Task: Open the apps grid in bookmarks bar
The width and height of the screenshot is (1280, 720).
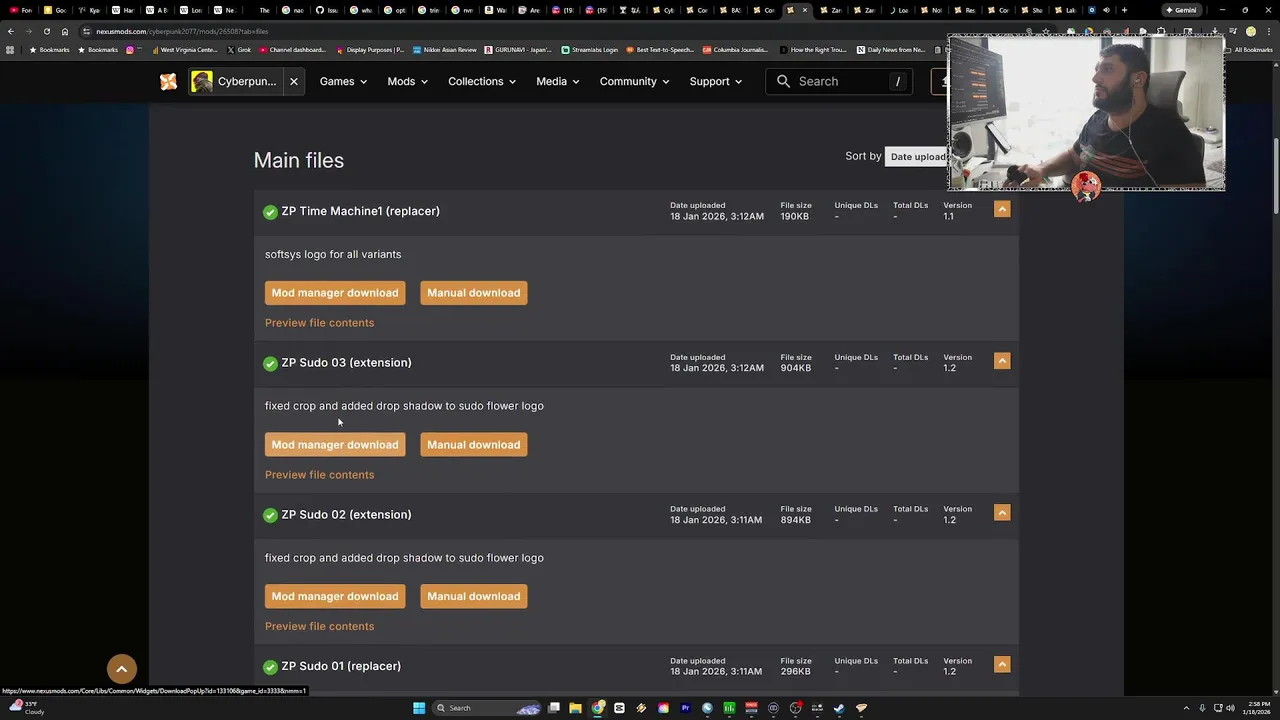Action: (x=10, y=50)
